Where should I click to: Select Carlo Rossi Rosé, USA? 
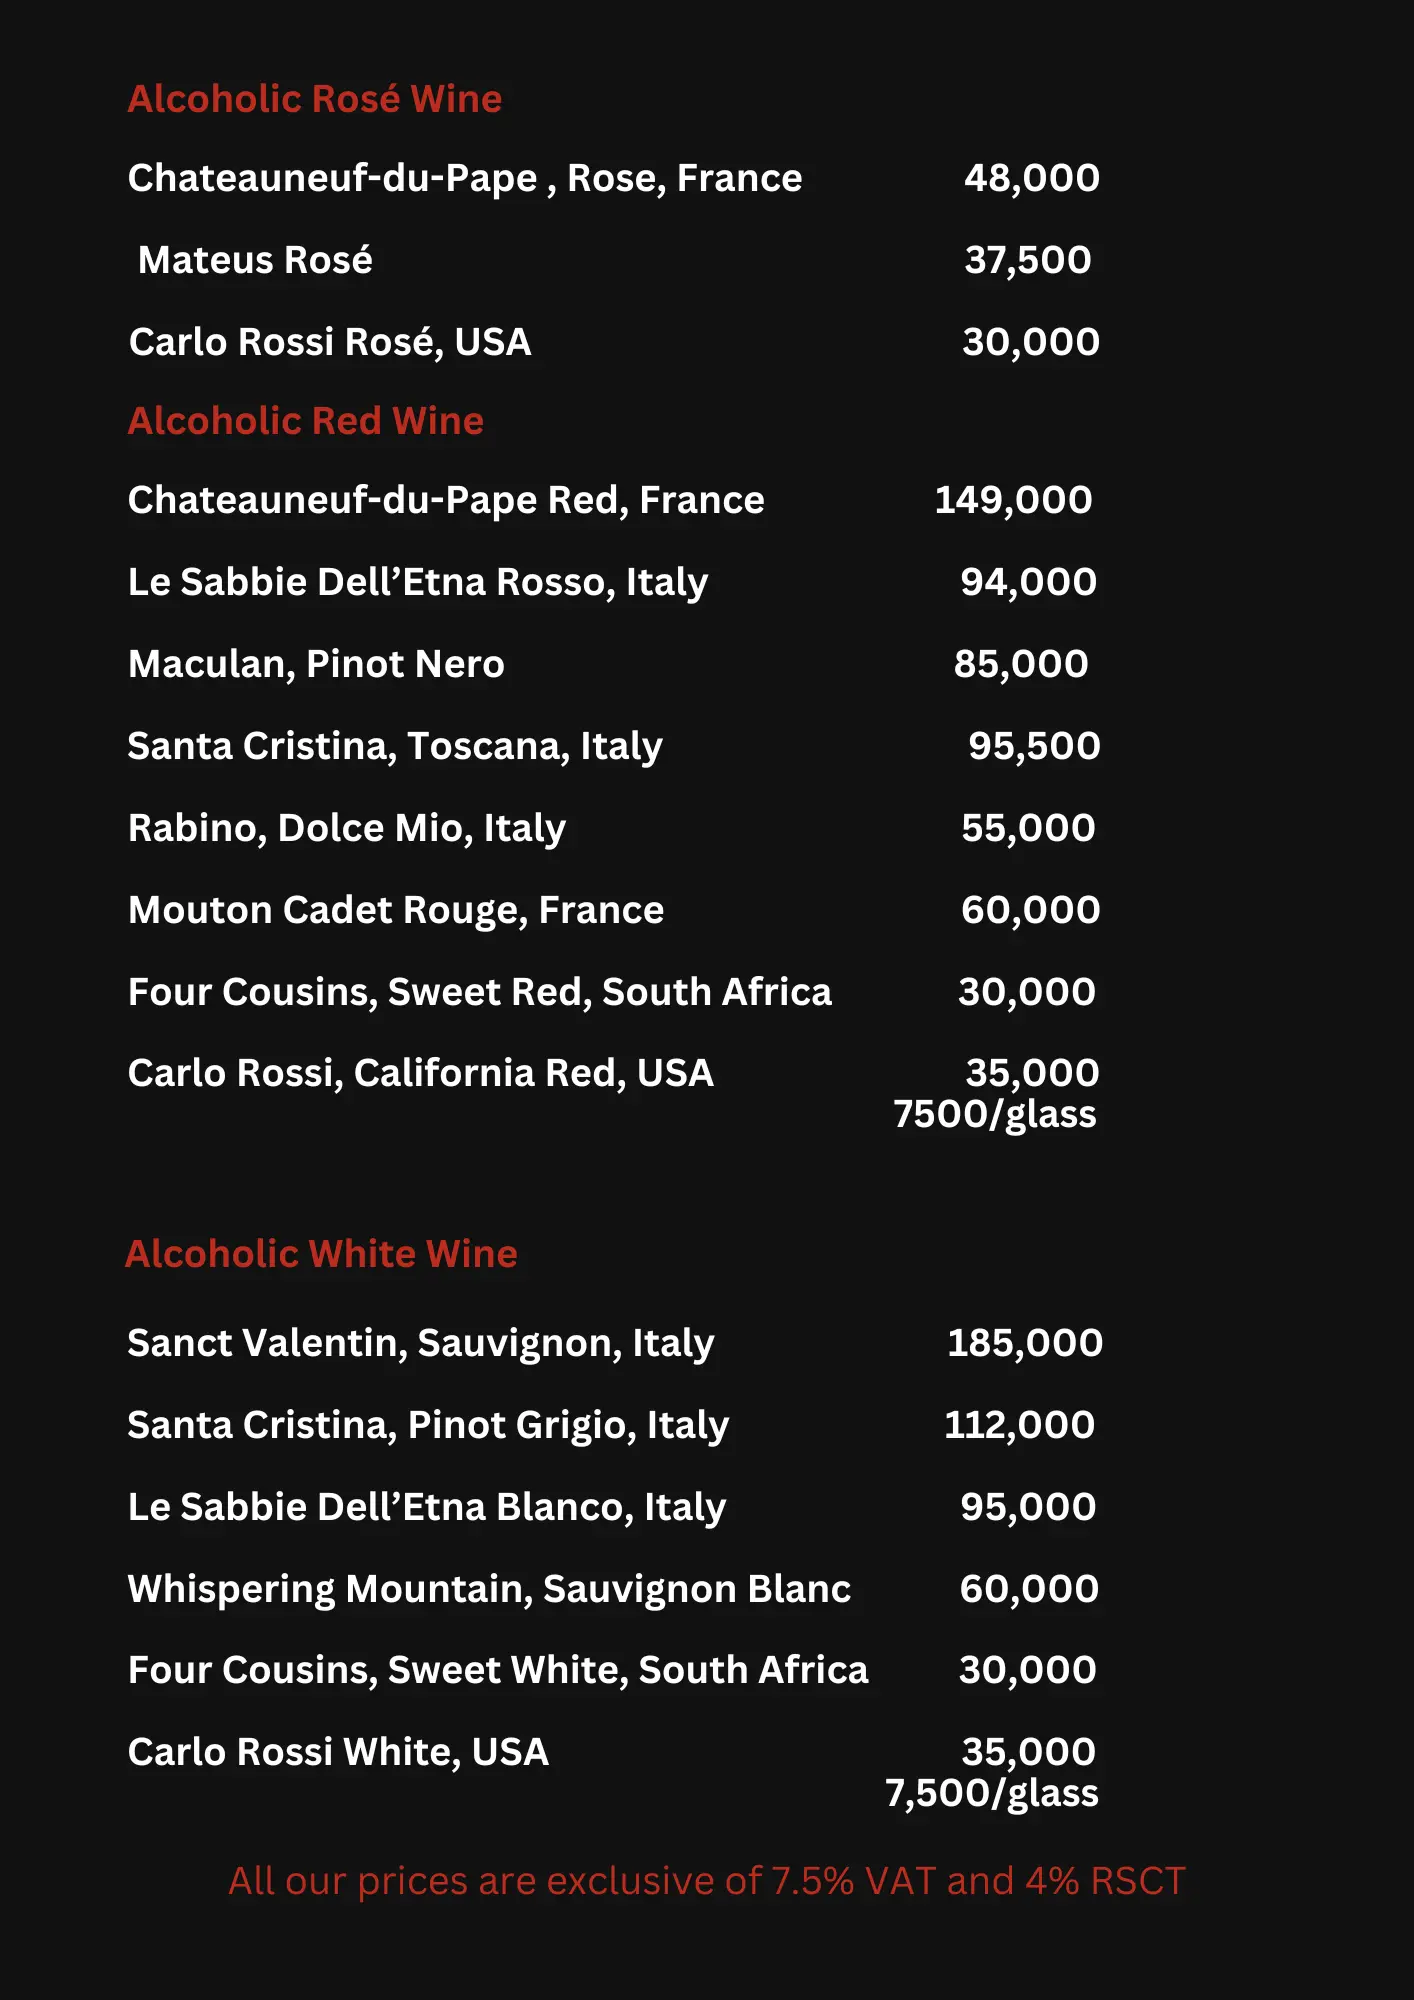point(329,342)
